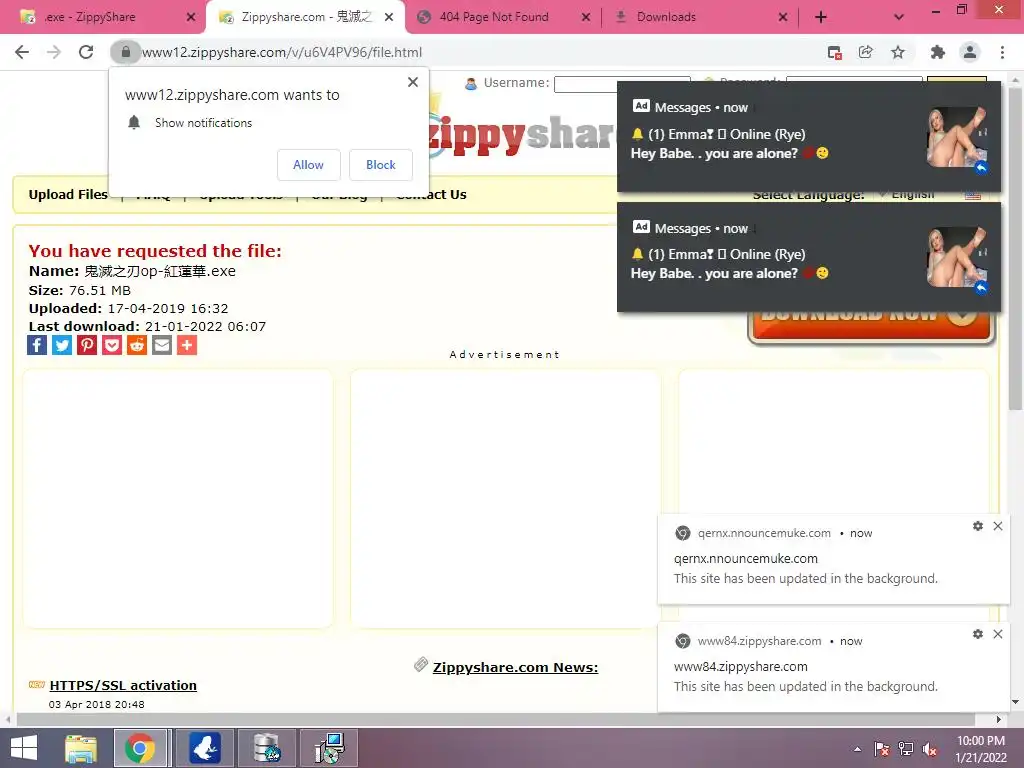Share the file on Twitter
The height and width of the screenshot is (768, 1024).
click(x=62, y=345)
